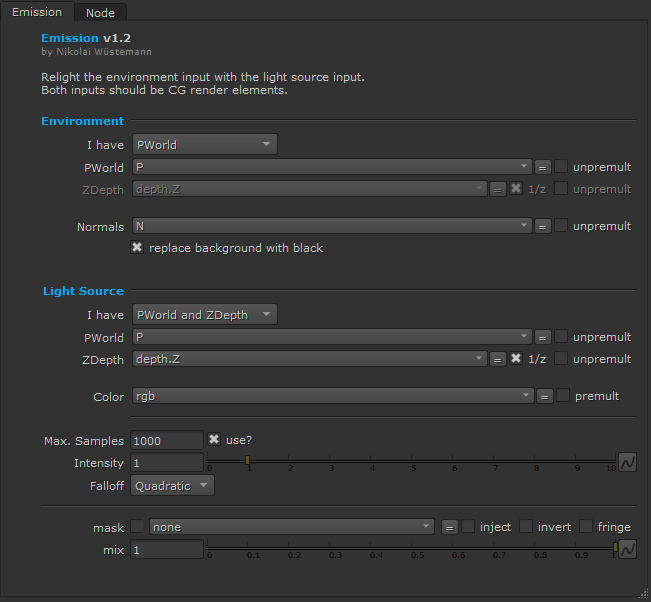This screenshot has width=651, height=602.
Task: Enable the Color premult checkbox
Action: coord(563,396)
